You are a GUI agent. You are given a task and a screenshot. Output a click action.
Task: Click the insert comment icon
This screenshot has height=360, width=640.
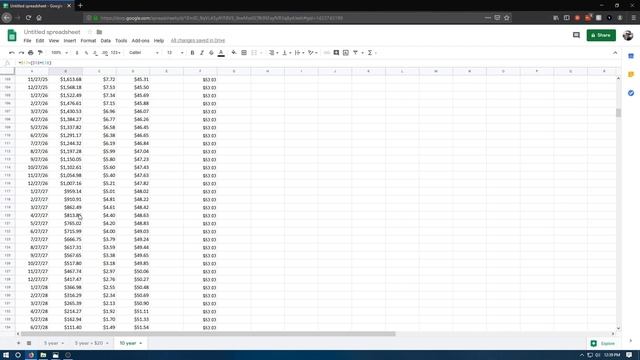pyautogui.click(x=336, y=53)
